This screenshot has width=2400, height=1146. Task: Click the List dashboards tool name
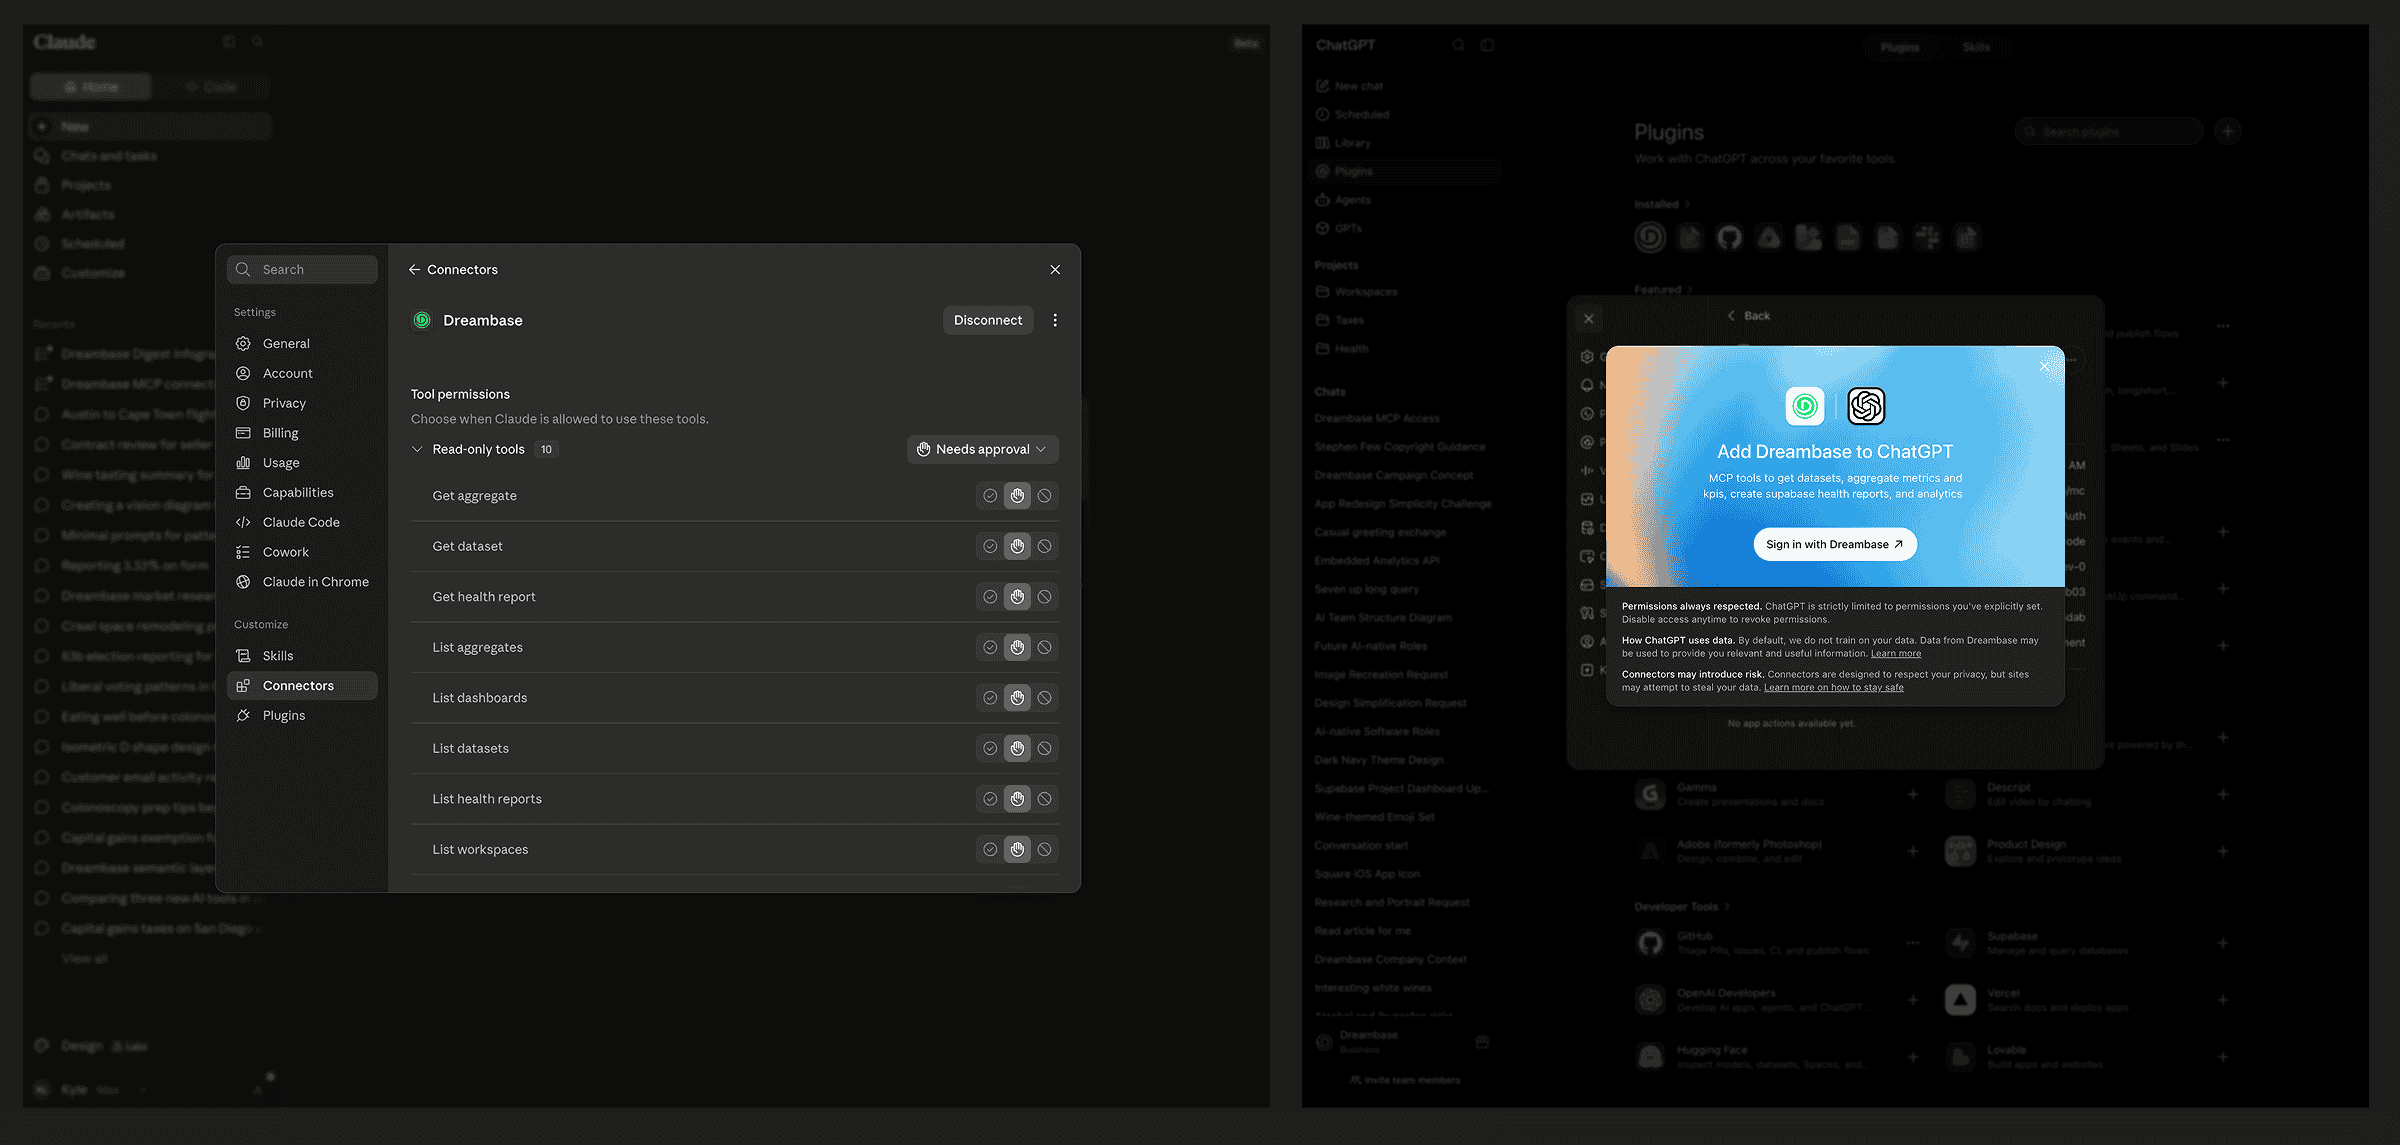[x=480, y=698]
